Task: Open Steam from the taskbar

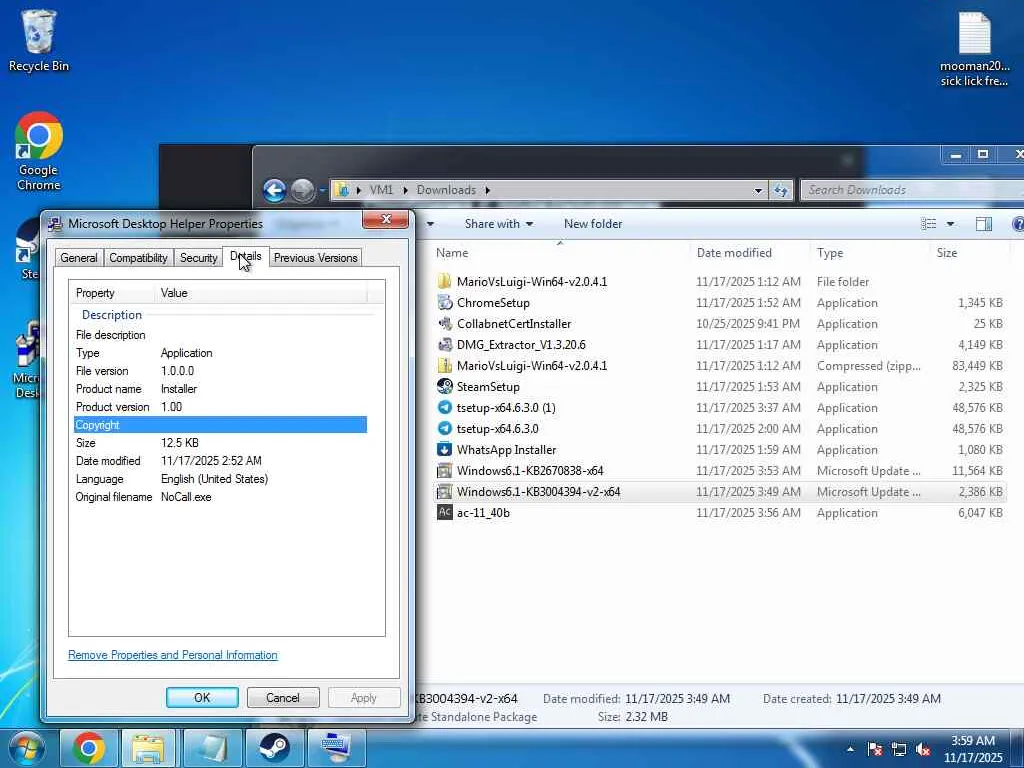Action: point(274,748)
